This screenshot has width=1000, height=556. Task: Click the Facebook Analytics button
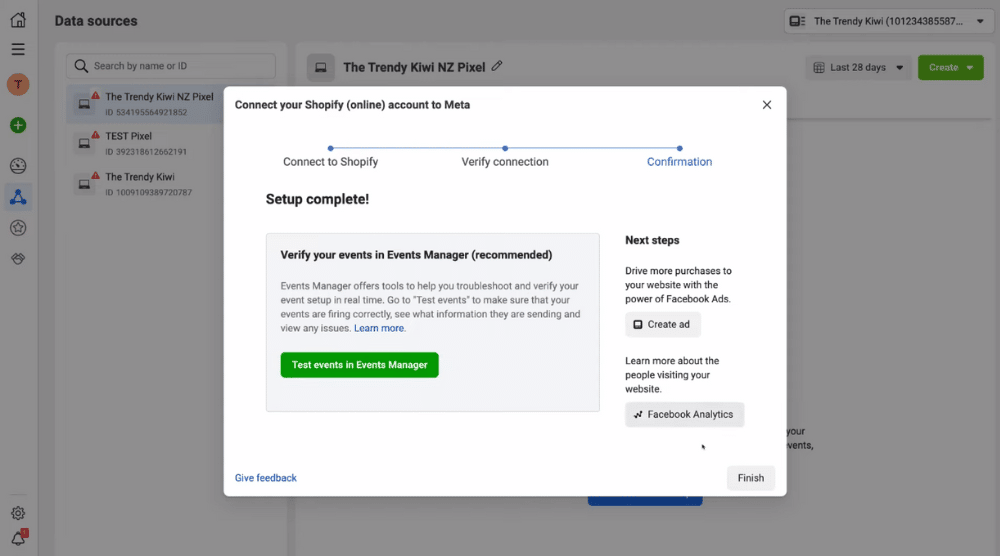click(x=684, y=414)
